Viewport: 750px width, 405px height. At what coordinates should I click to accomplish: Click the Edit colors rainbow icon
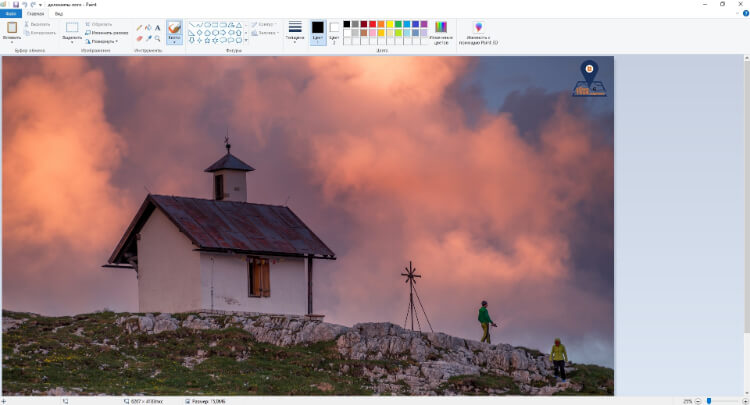coord(440,28)
